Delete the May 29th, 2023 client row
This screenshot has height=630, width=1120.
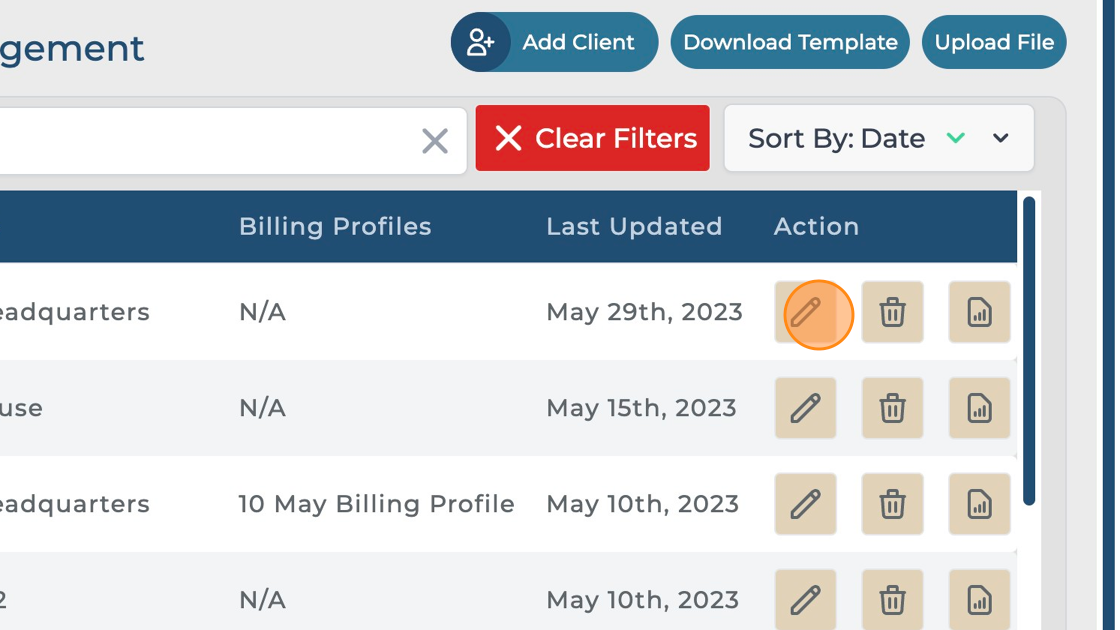892,313
